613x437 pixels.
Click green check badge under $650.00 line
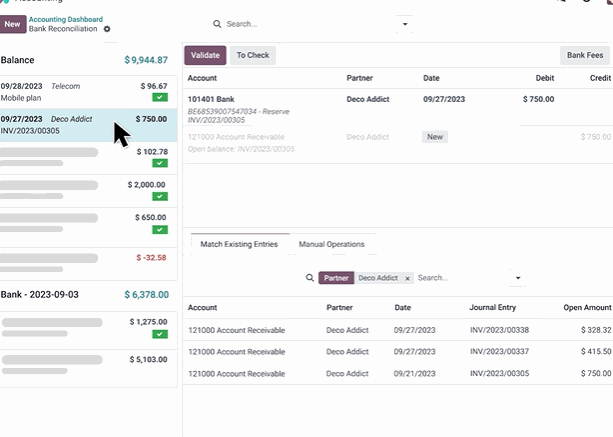160,229
